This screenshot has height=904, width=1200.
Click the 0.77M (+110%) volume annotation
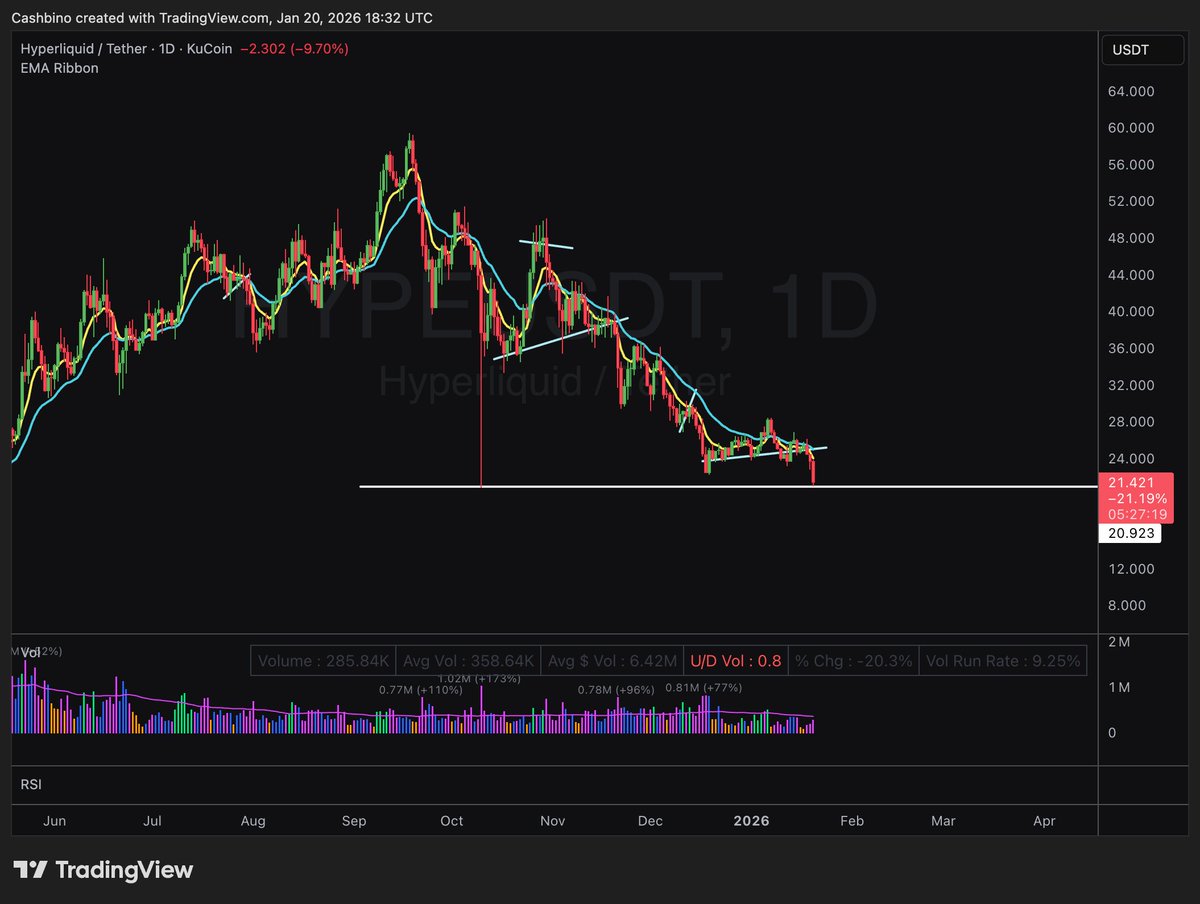point(420,690)
